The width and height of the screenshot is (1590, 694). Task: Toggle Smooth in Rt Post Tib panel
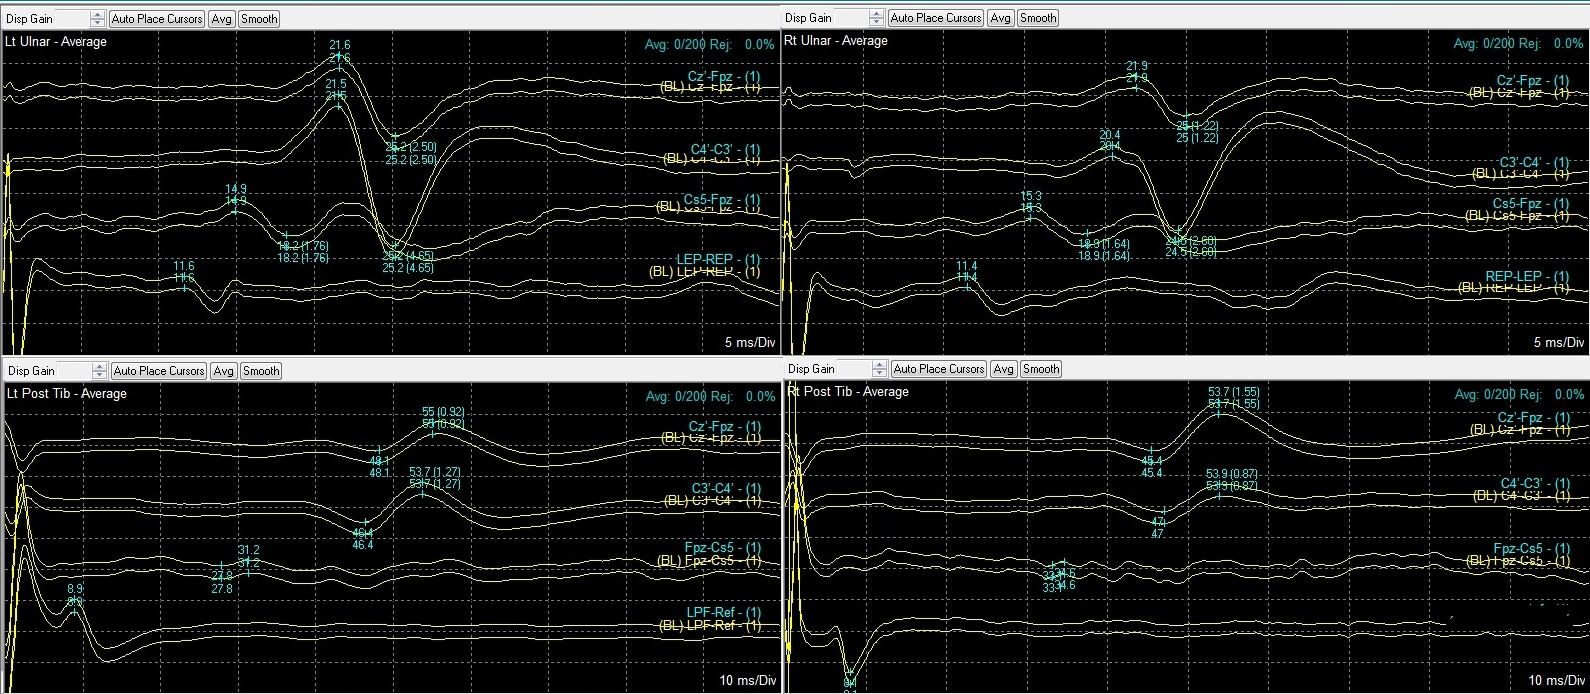tap(1040, 369)
